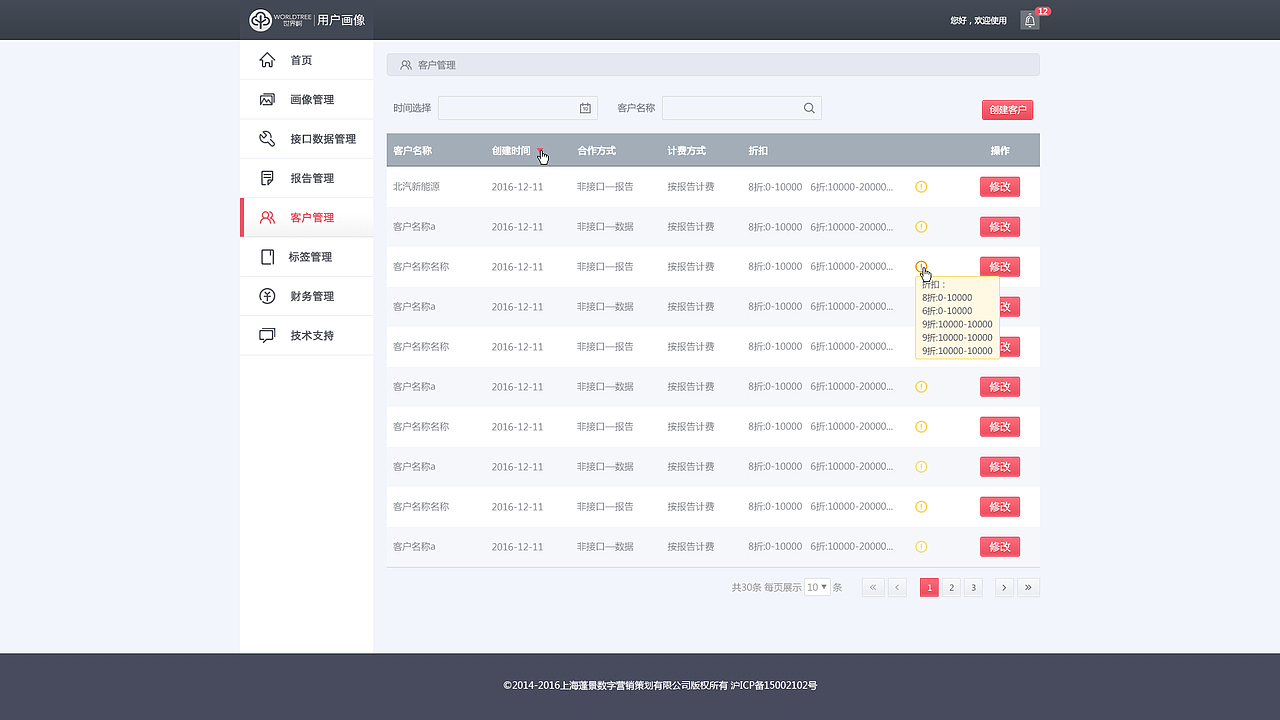This screenshot has width=1280, height=720.
Task: Open the 首页 home page via sidebar icon
Action: [x=266, y=59]
